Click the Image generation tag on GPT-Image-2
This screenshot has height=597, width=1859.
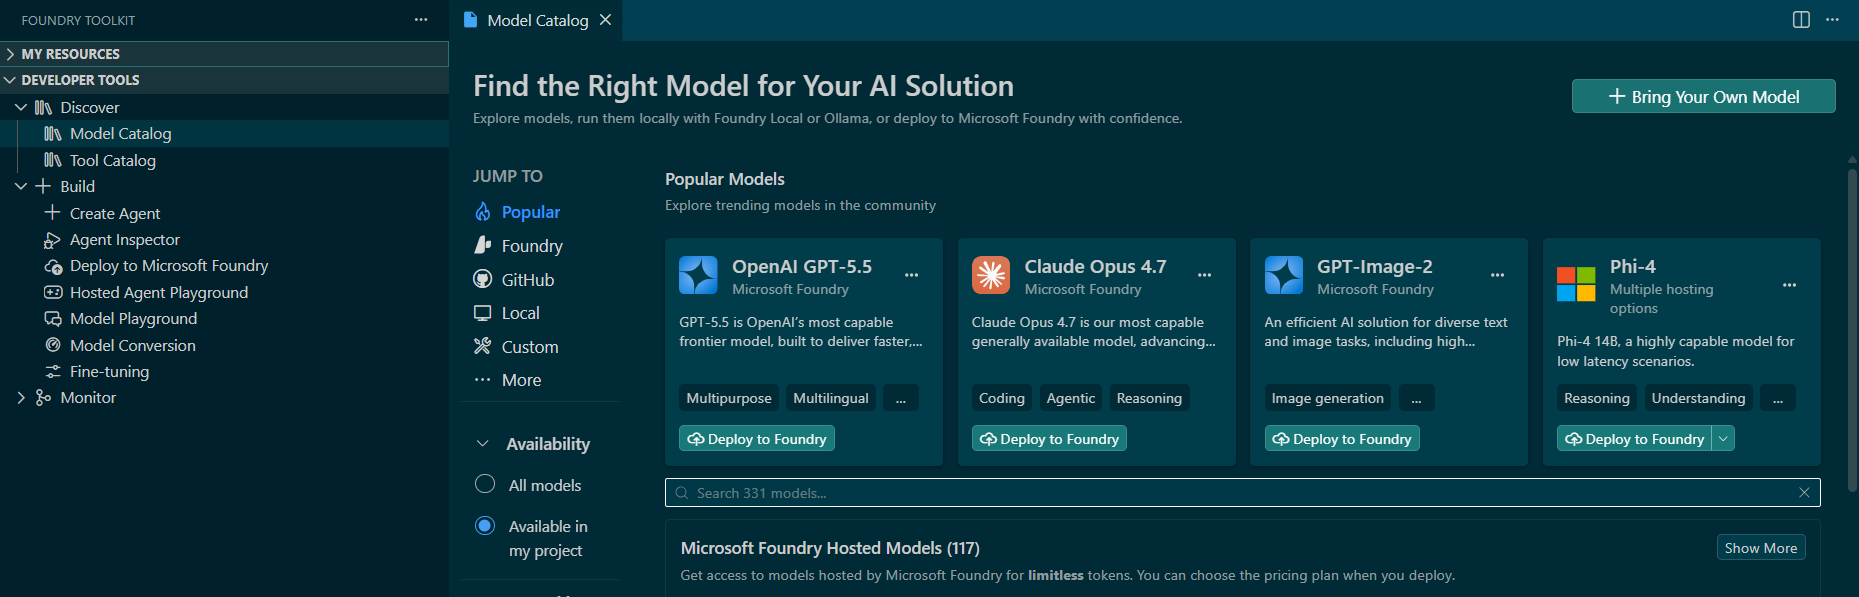[1328, 398]
